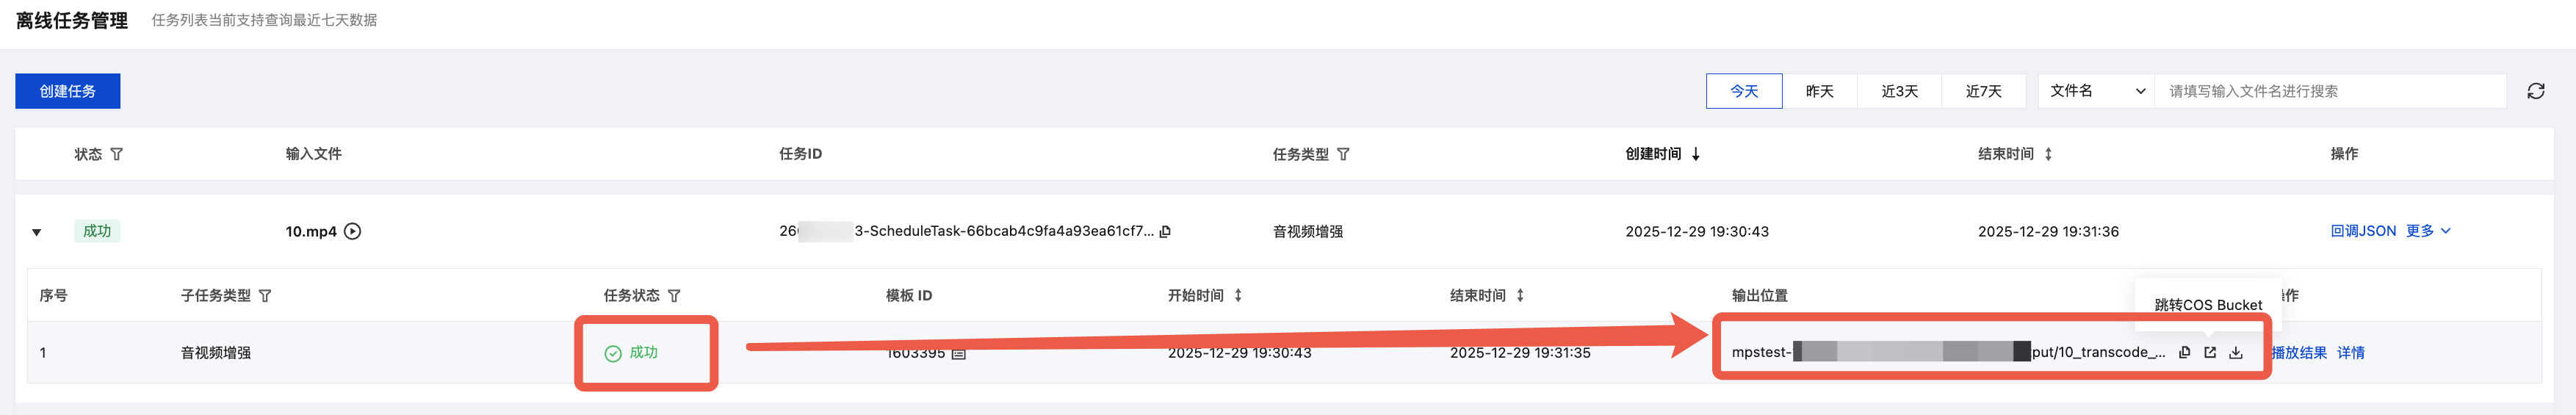
Task: Sort by creation time arrow
Action: [x=1696, y=154]
